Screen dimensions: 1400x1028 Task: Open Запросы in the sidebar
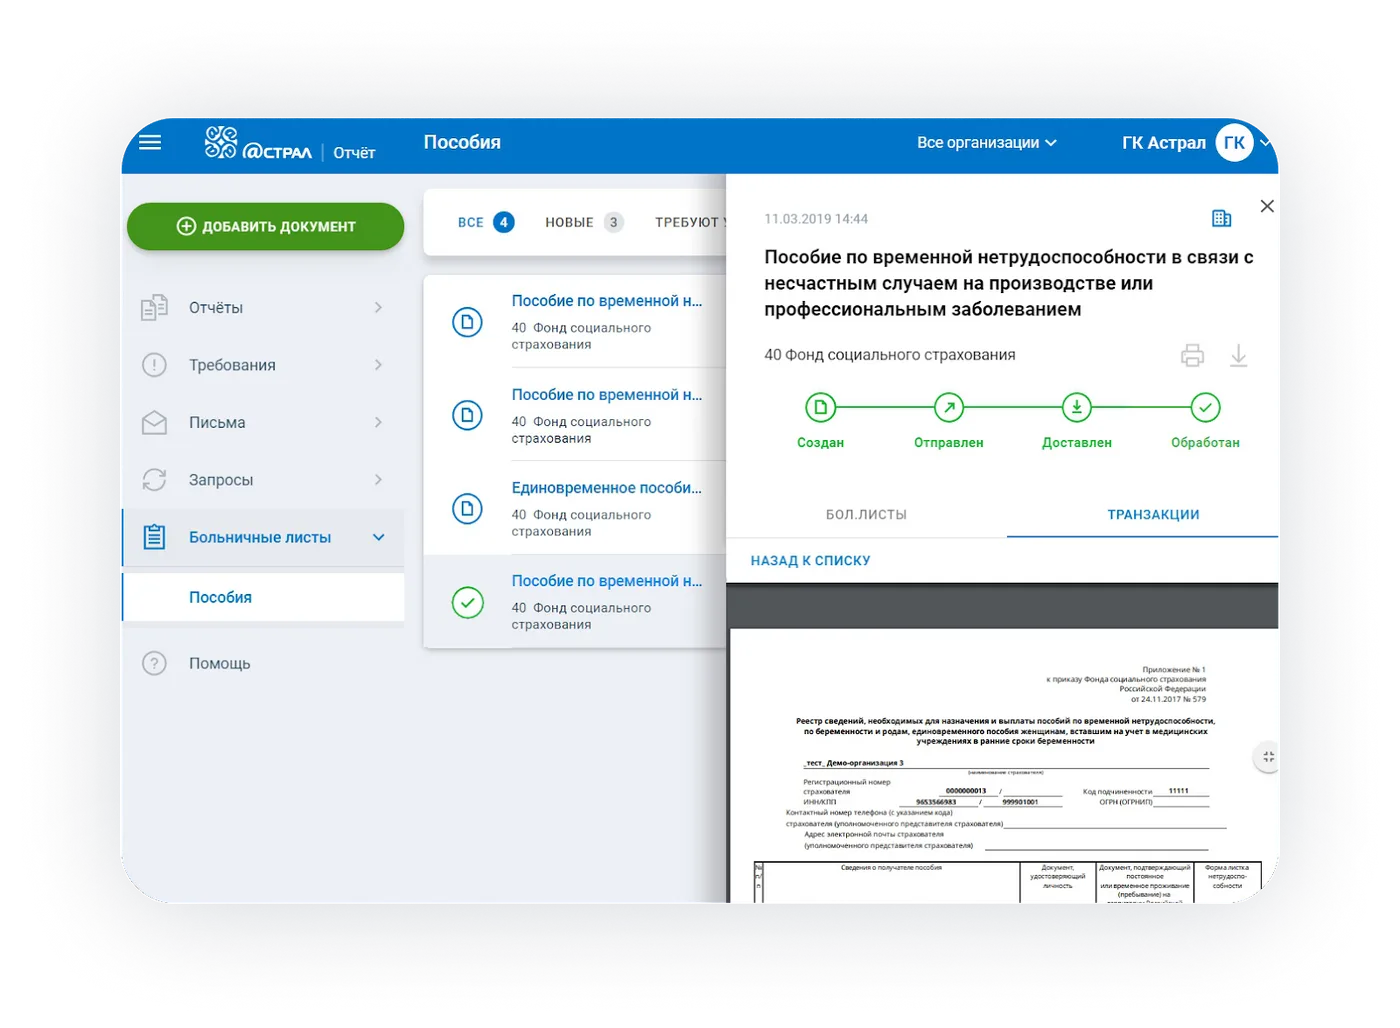(263, 480)
